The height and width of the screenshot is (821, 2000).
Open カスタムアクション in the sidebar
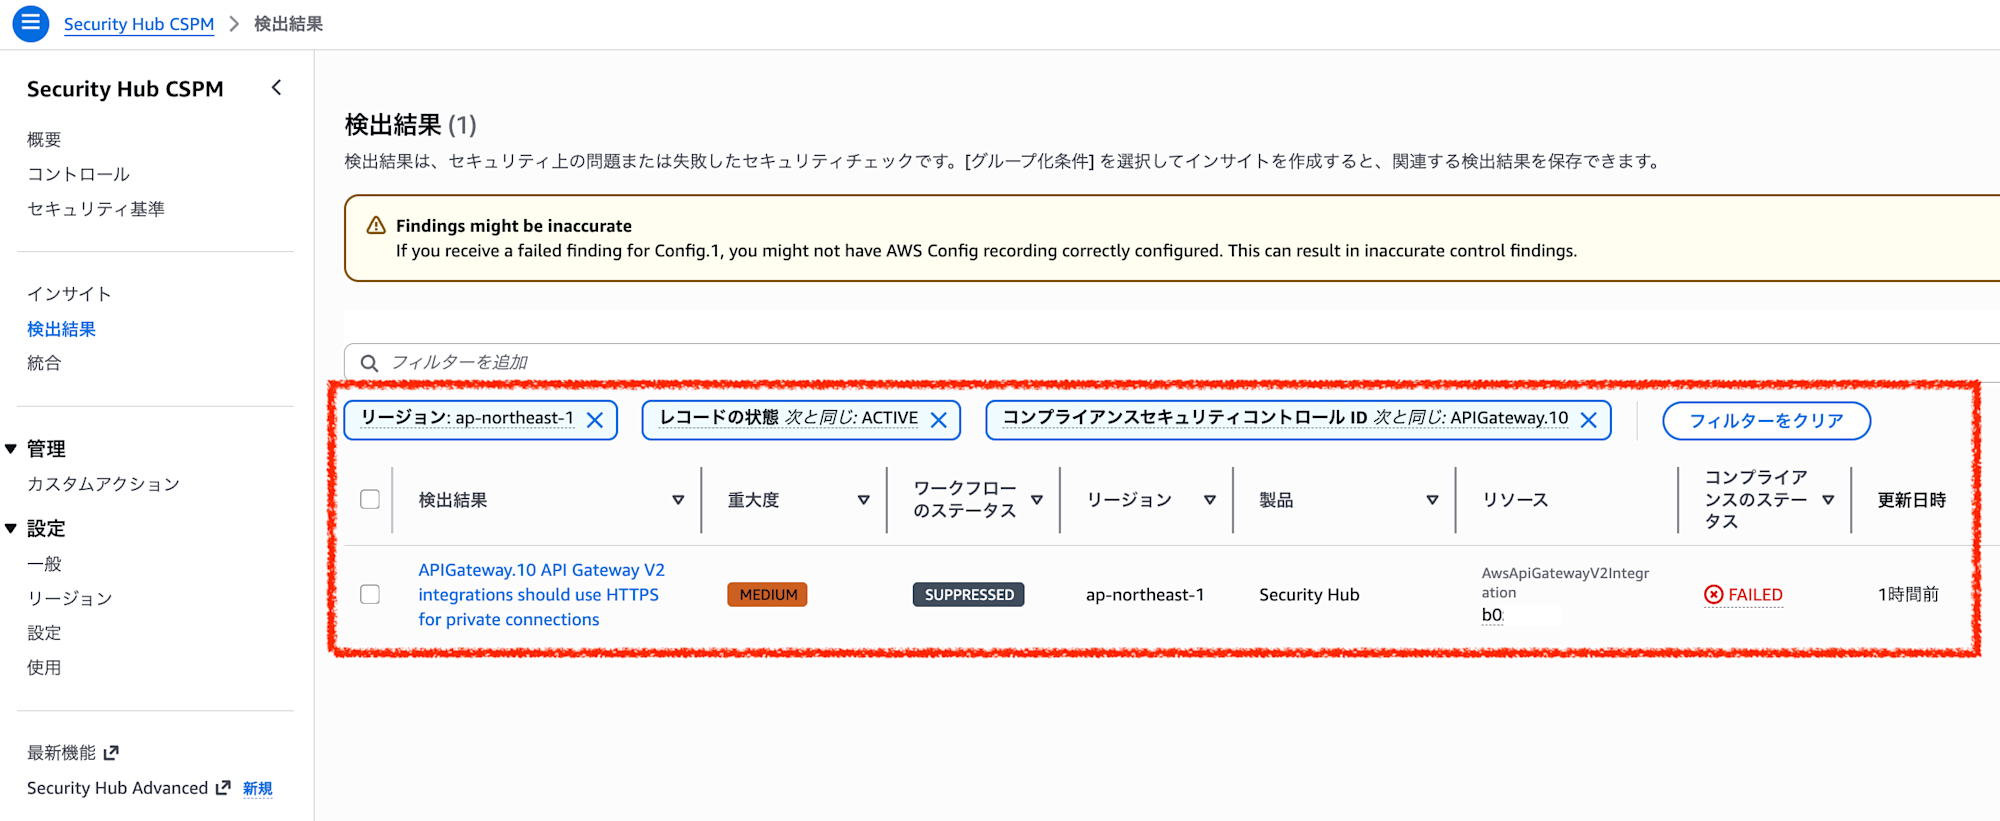click(x=103, y=484)
